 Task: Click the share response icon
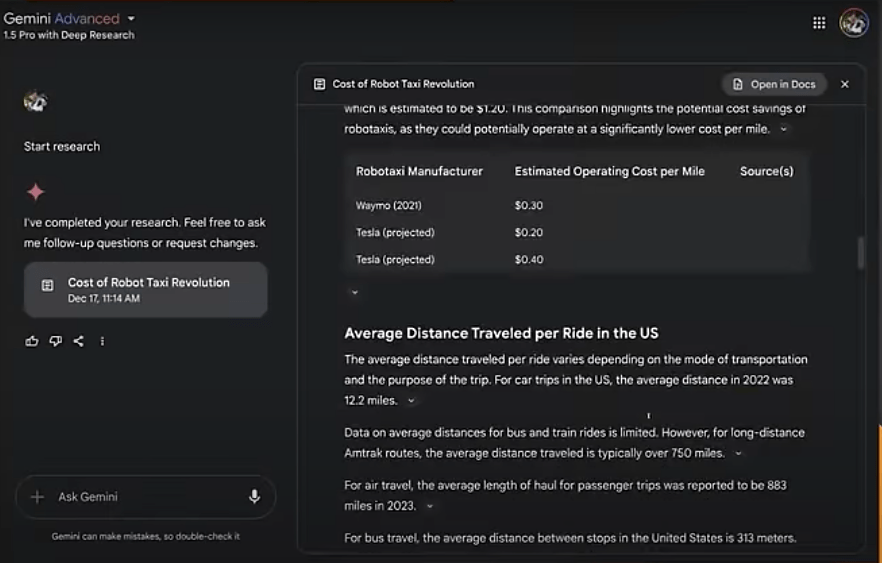[78, 341]
